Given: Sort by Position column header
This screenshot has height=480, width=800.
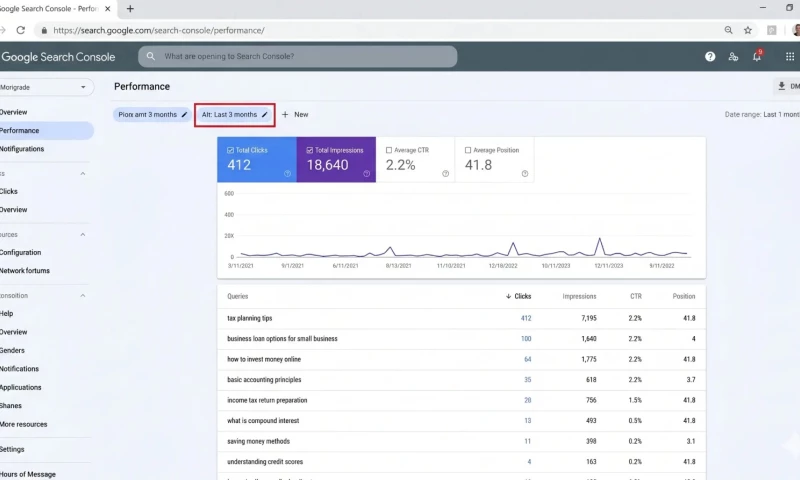Looking at the screenshot, I should 684,296.
